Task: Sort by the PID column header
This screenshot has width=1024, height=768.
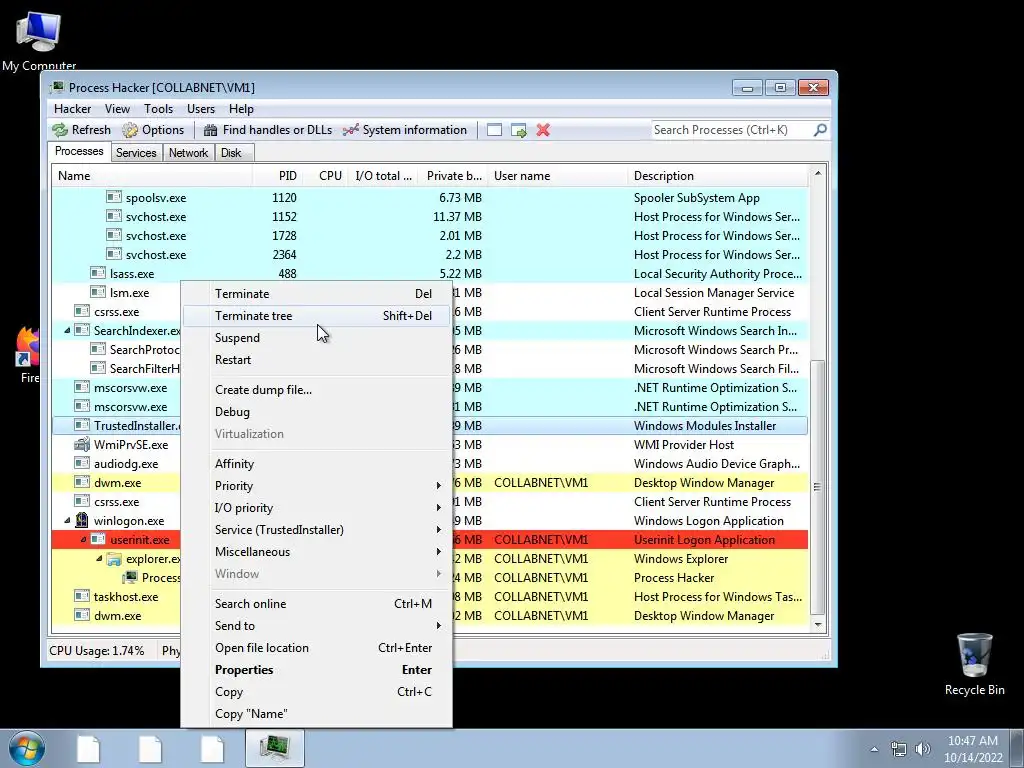Action: (277, 176)
